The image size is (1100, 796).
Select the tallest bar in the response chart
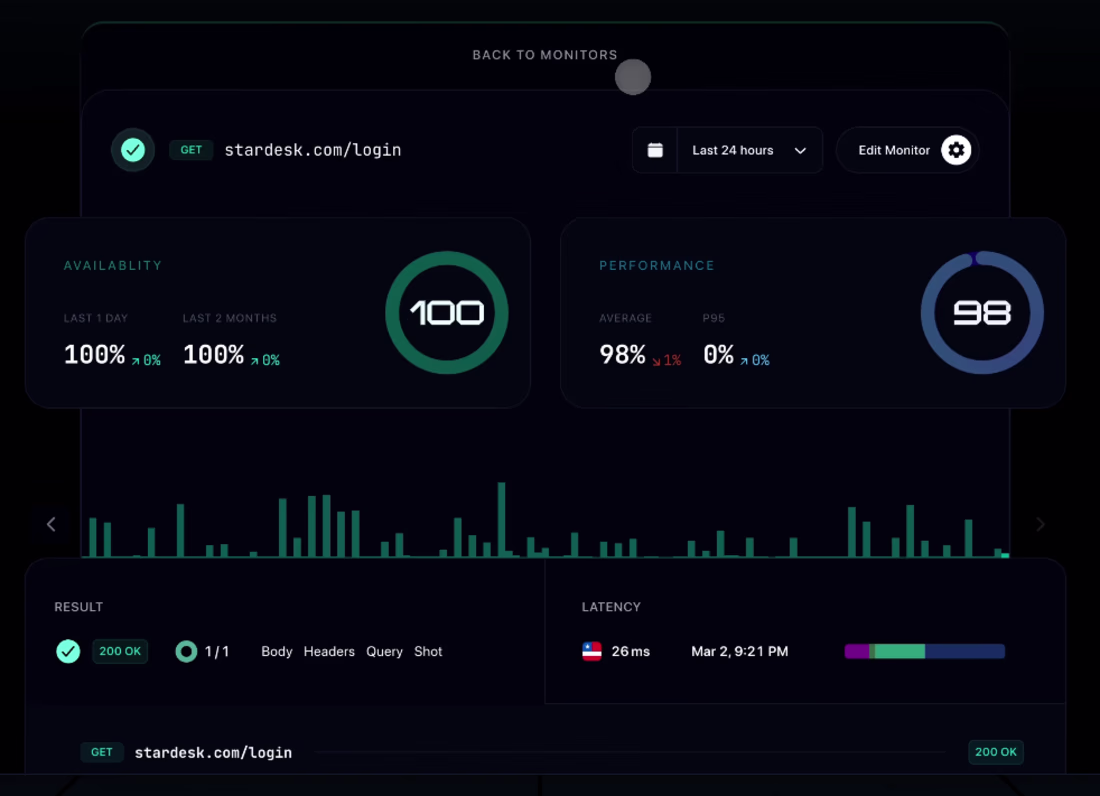[x=502, y=520]
